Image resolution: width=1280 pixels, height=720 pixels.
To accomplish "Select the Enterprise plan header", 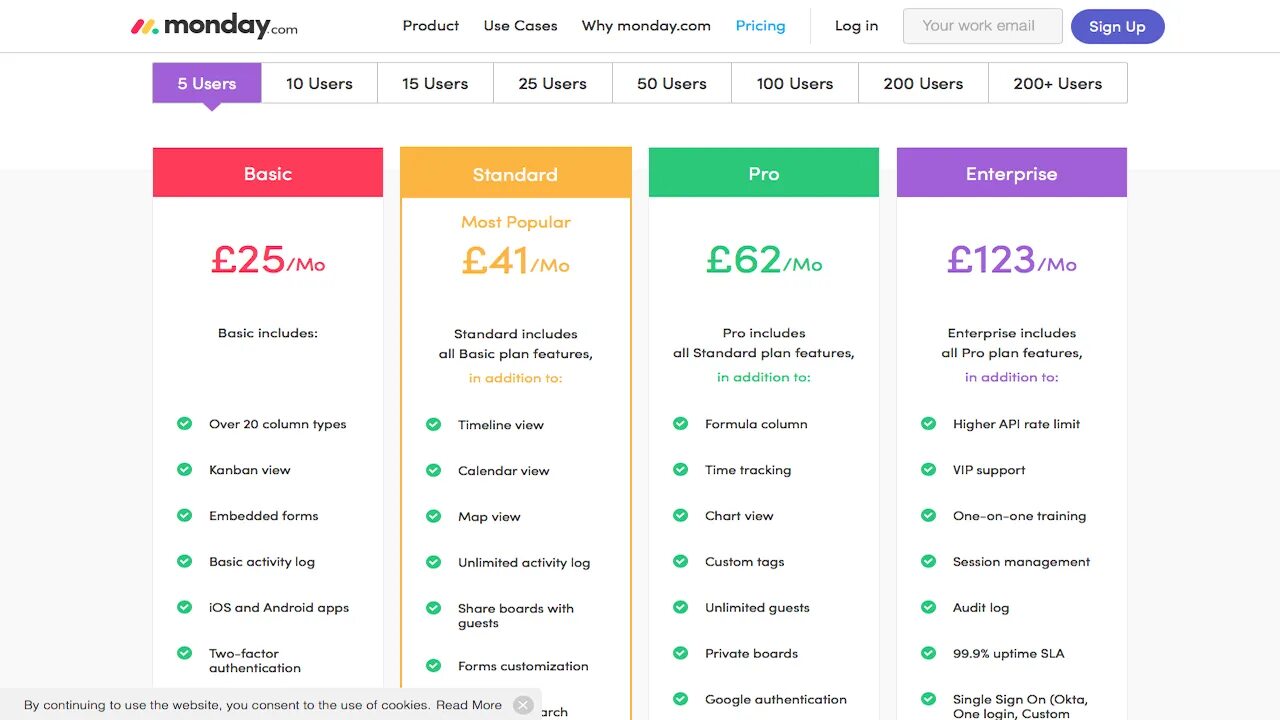I will [1011, 174].
